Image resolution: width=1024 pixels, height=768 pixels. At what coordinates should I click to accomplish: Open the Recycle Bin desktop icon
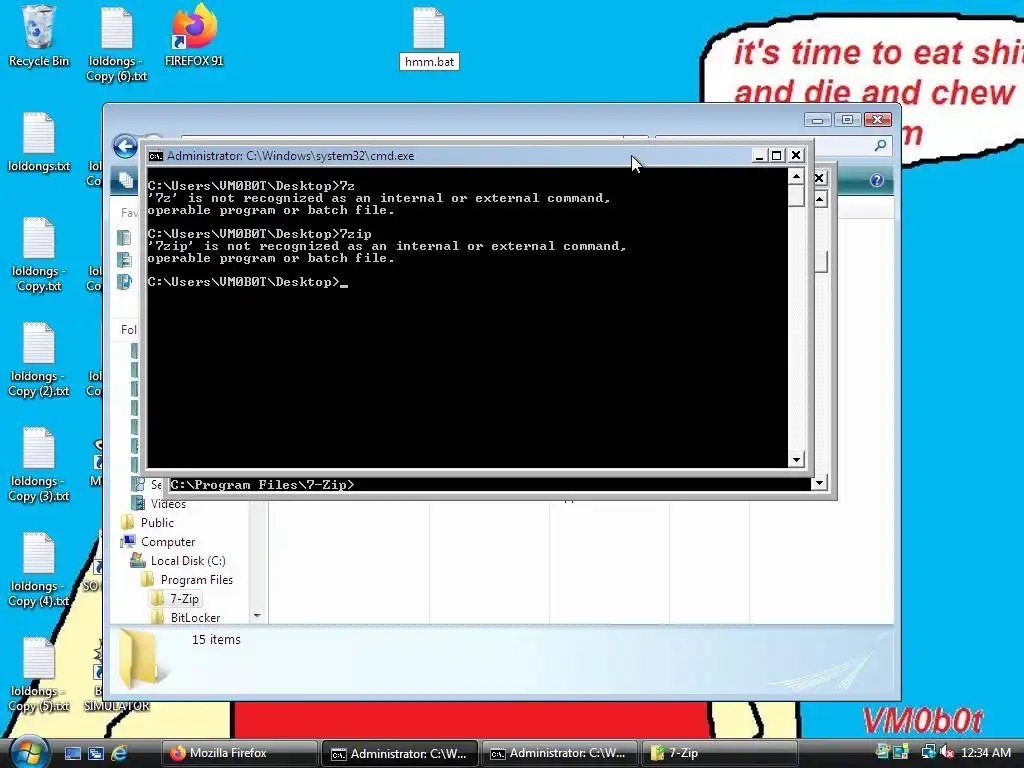(38, 37)
